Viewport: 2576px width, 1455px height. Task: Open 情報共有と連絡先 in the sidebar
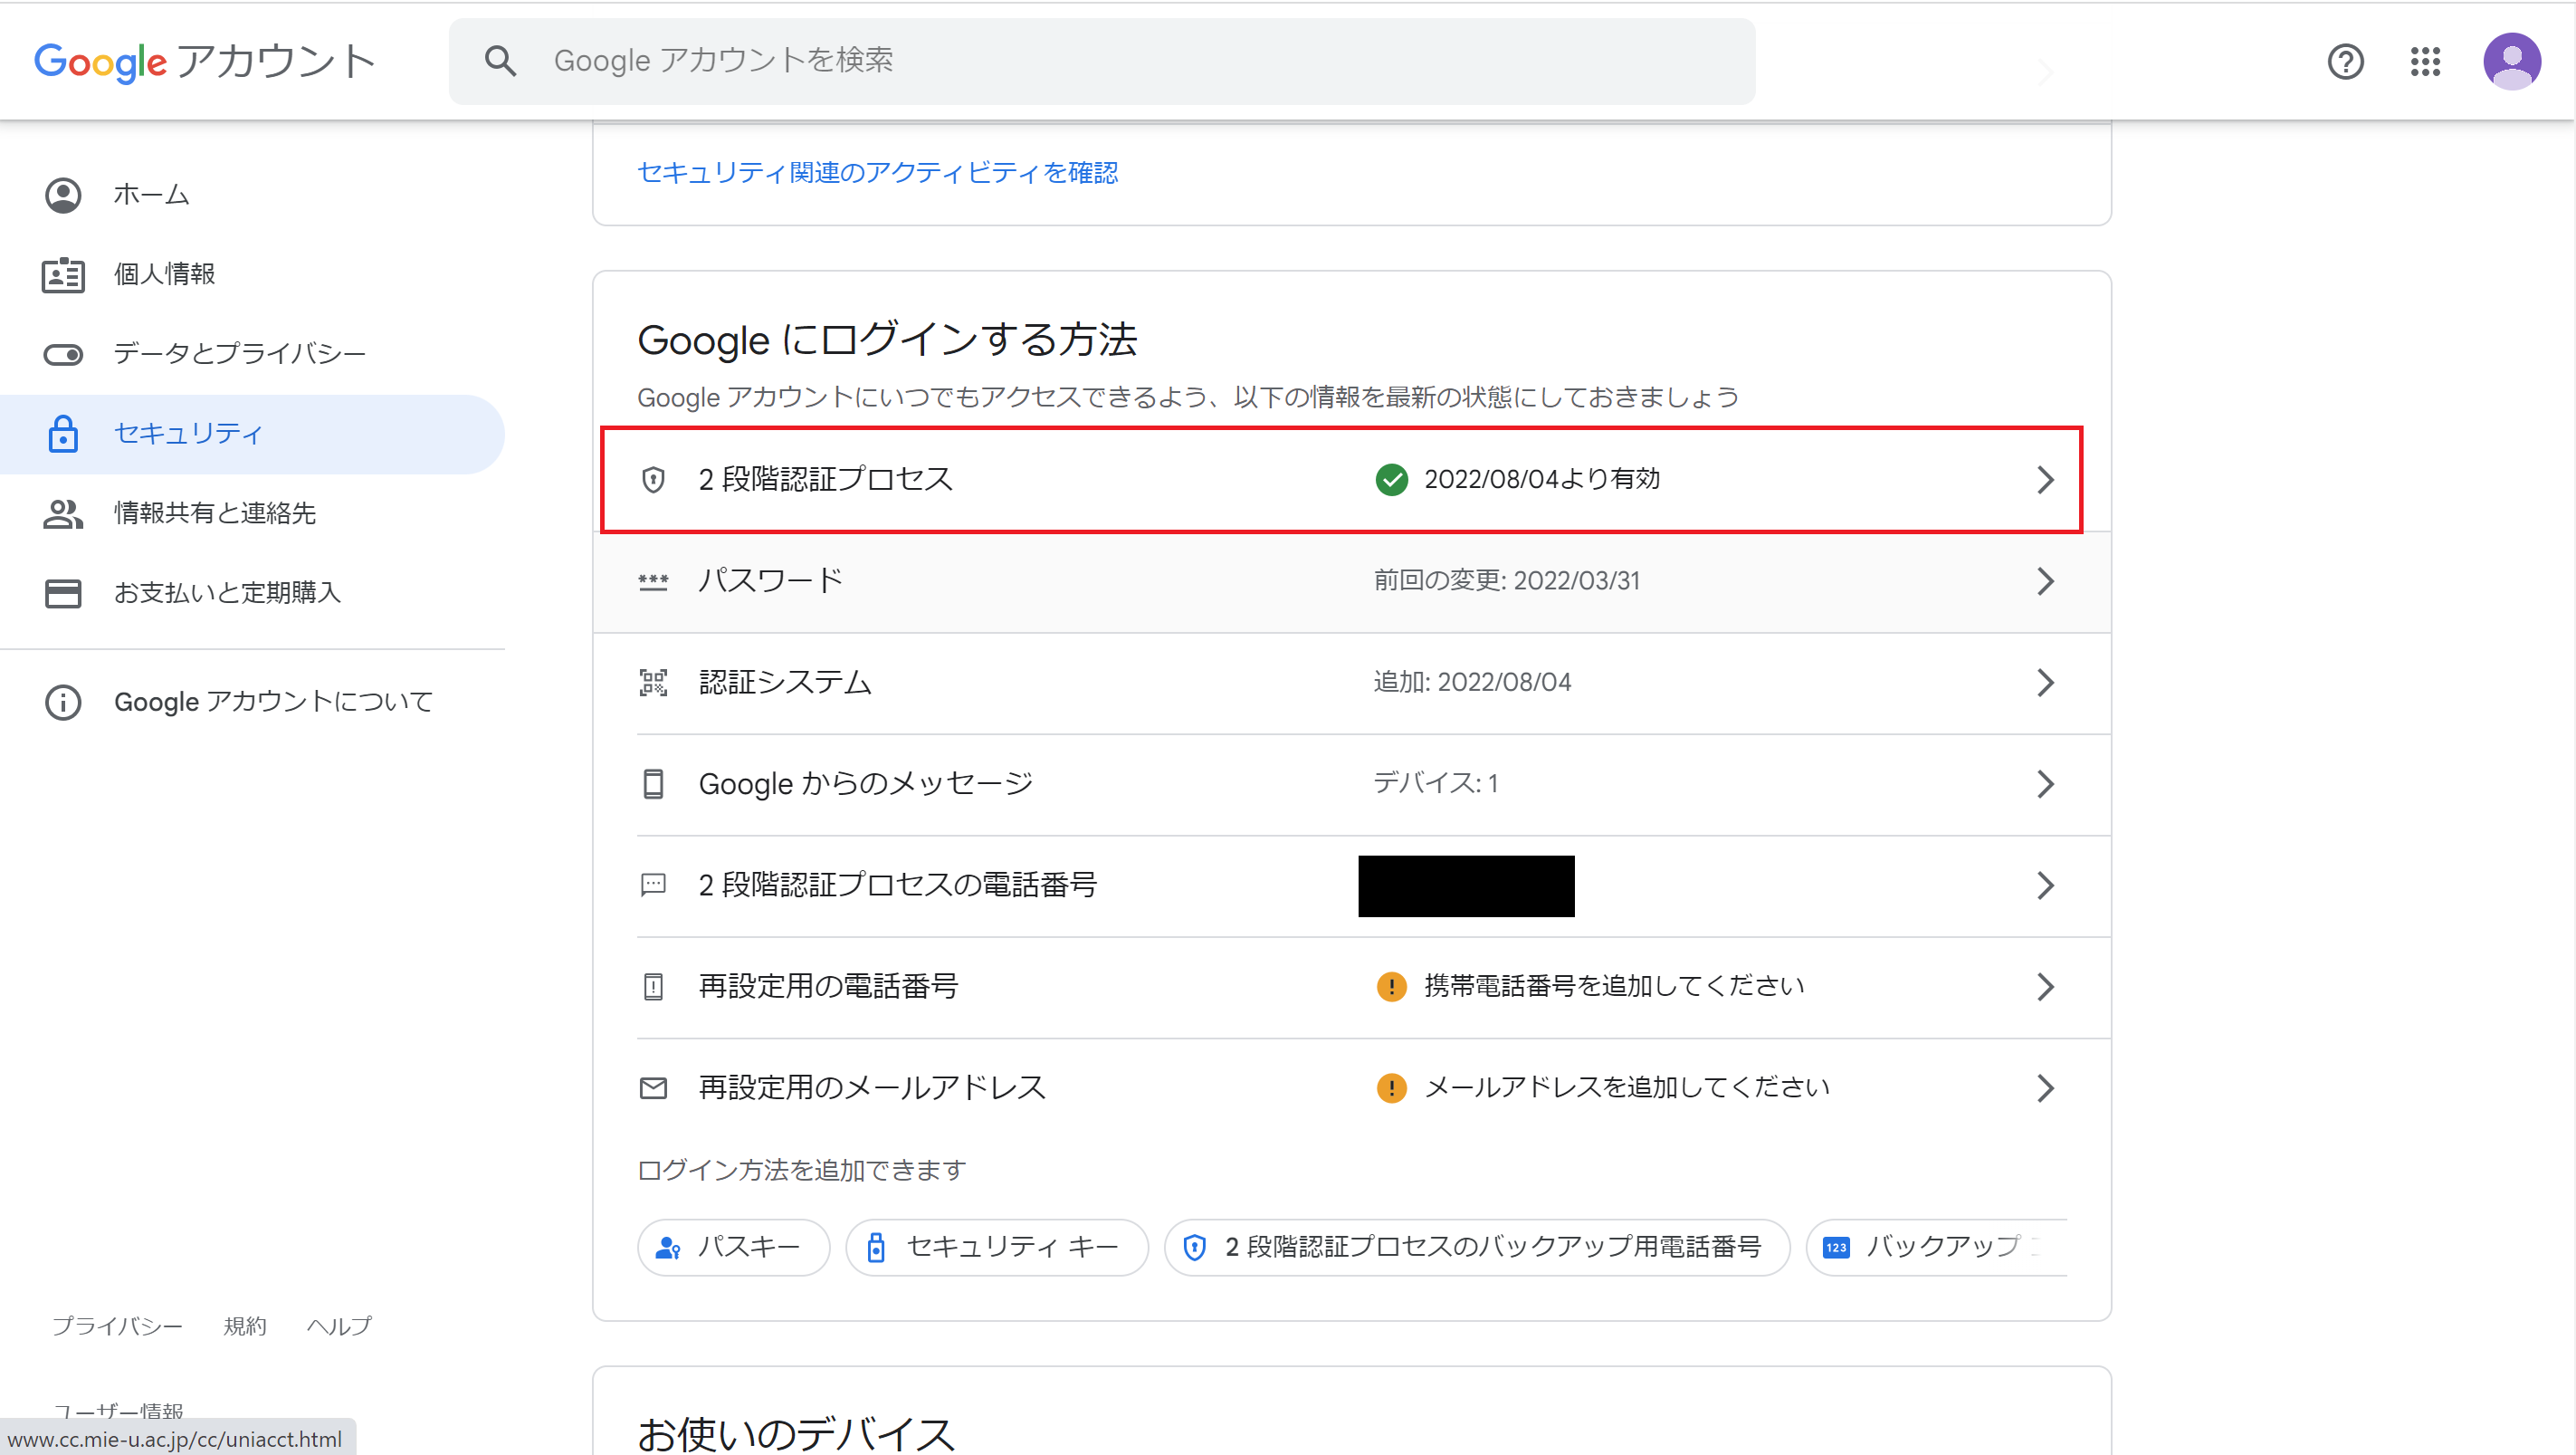(252, 514)
